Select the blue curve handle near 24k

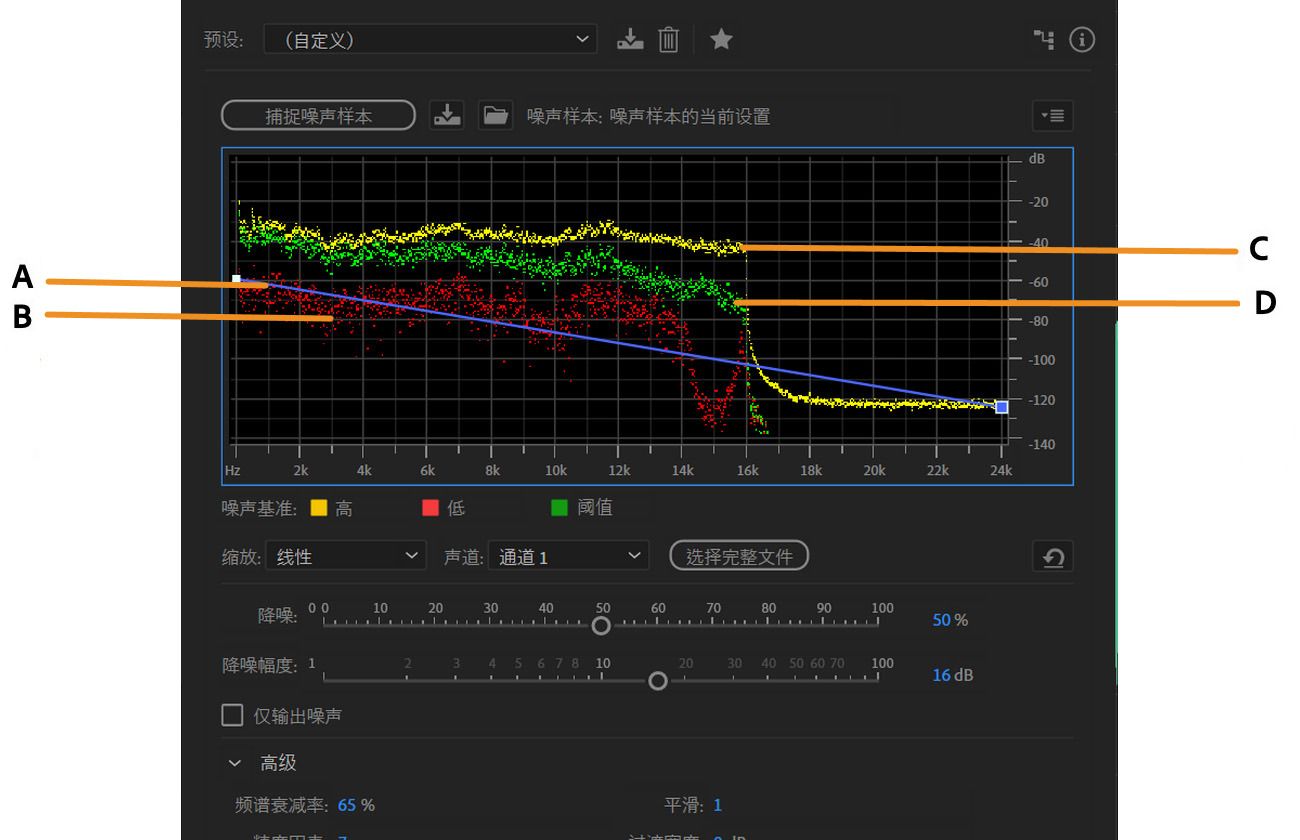[x=1000, y=406]
